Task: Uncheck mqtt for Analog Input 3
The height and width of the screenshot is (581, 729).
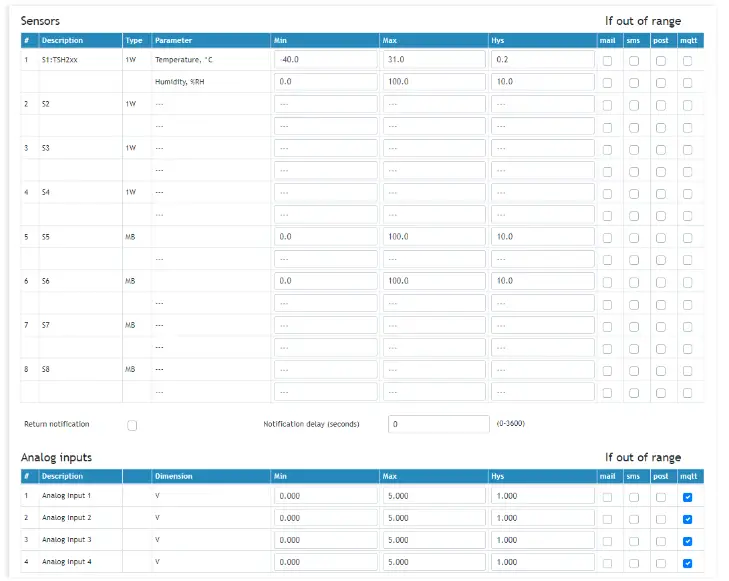Action: (687, 541)
